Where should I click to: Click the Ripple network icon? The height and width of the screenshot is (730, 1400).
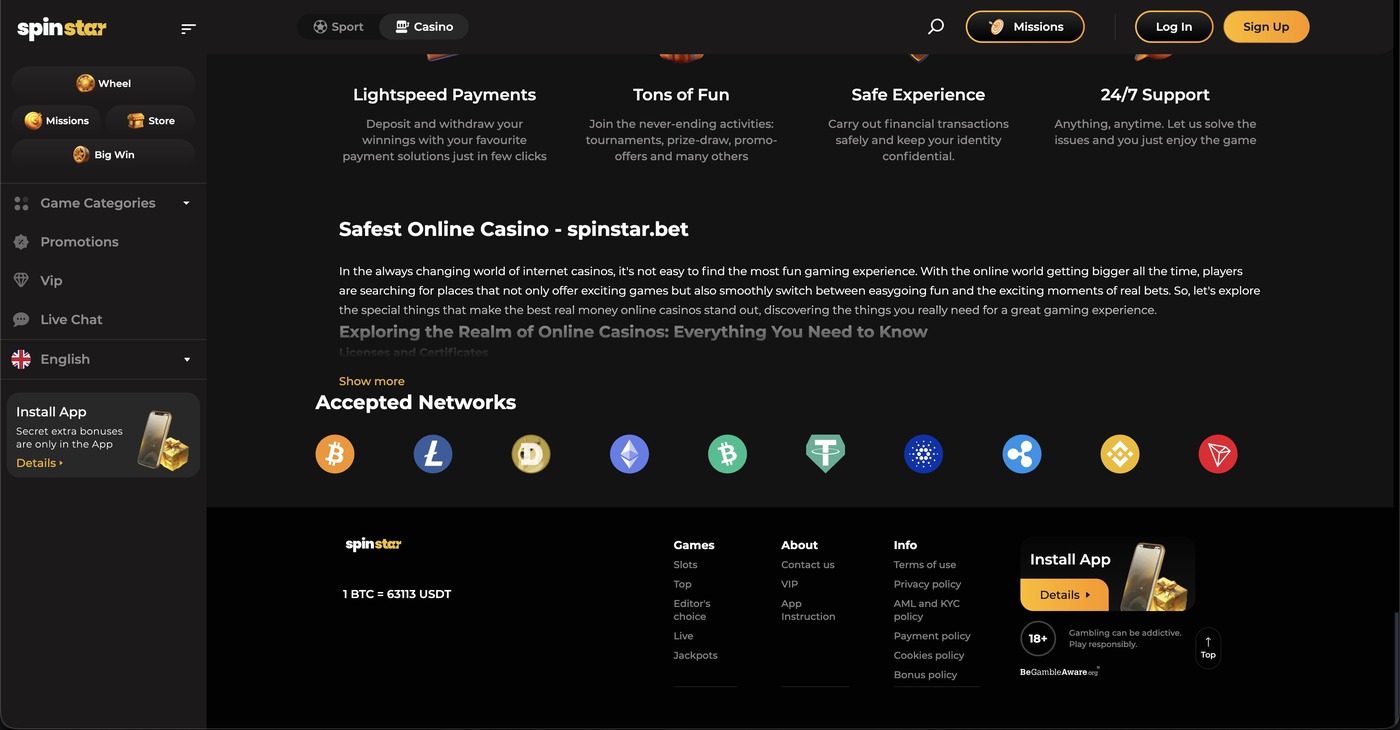(1022, 454)
